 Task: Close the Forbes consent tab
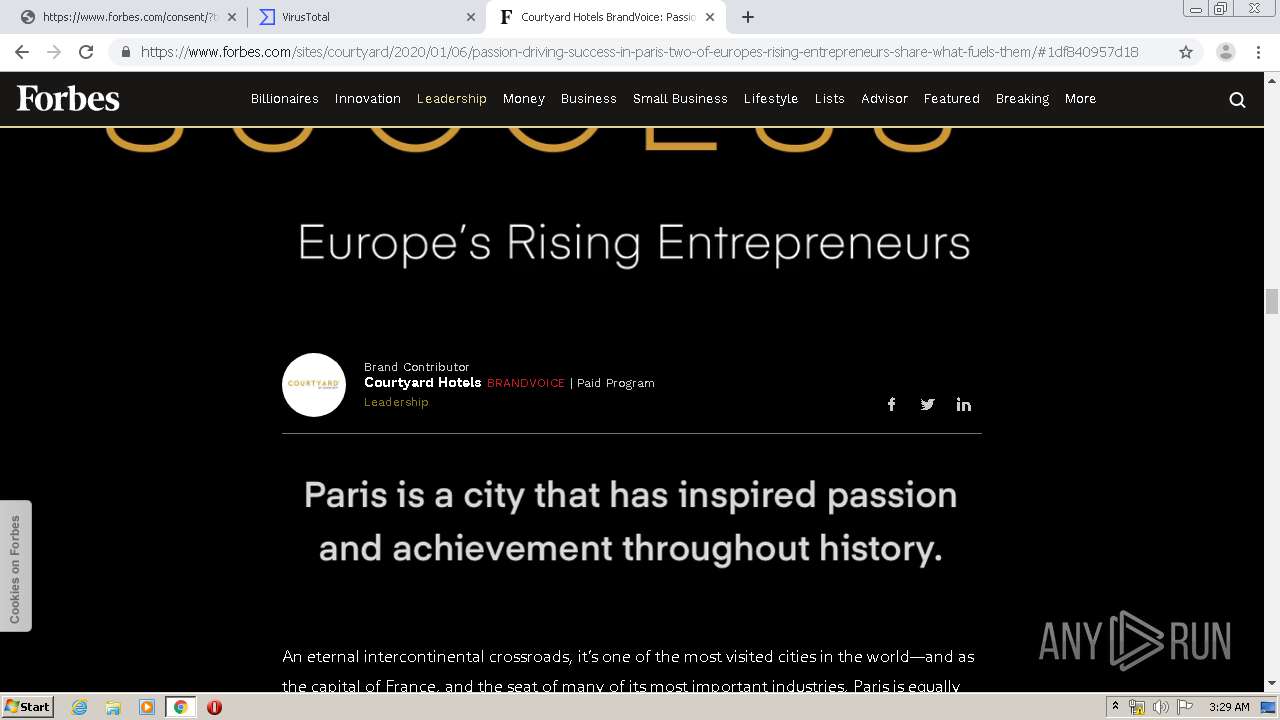click(232, 17)
